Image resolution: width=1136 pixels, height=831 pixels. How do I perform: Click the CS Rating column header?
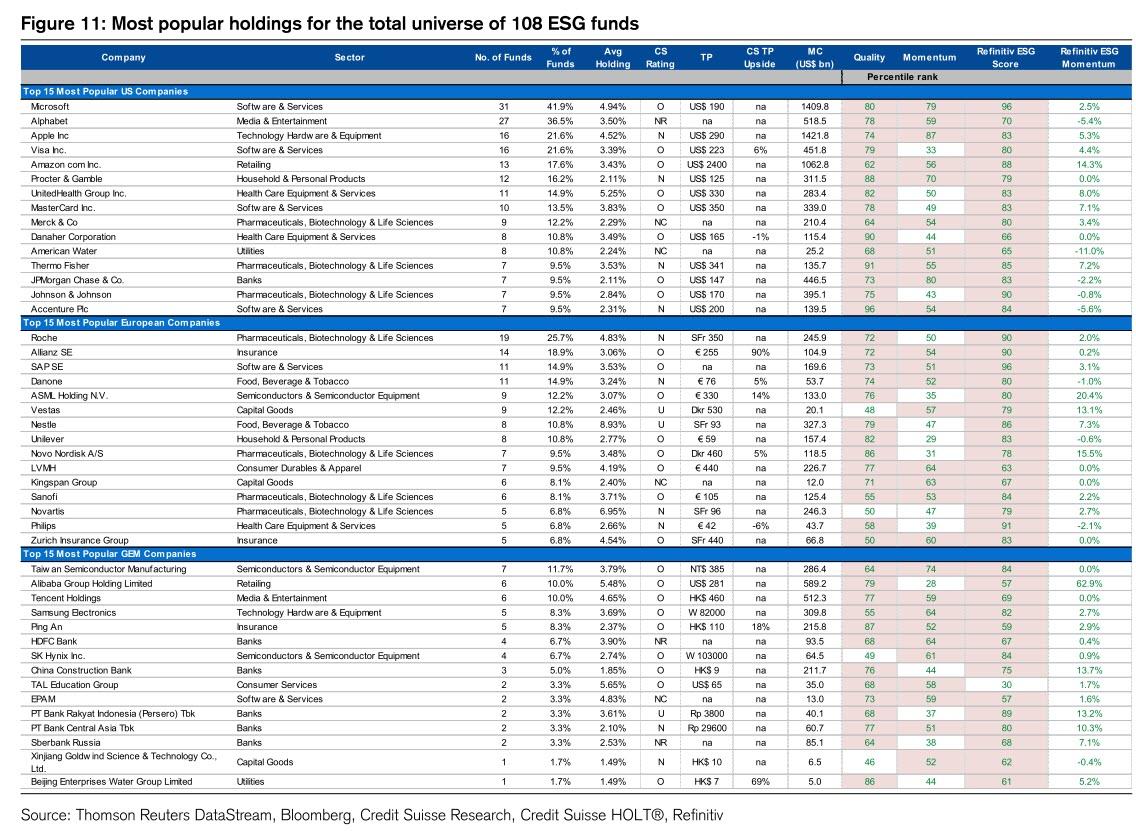click(x=660, y=58)
